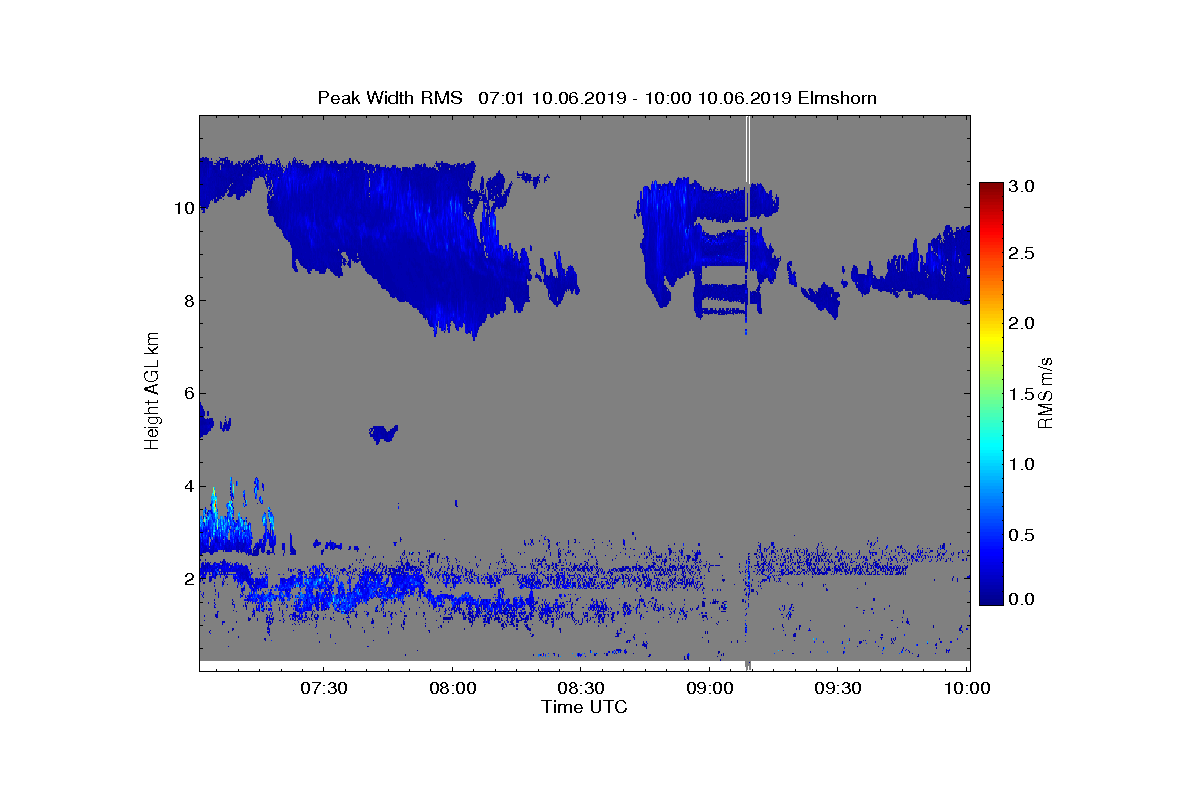Image resolution: width=1200 pixels, height=800 pixels.
Task: Click the colorbar value 2.0
Action: point(1020,323)
